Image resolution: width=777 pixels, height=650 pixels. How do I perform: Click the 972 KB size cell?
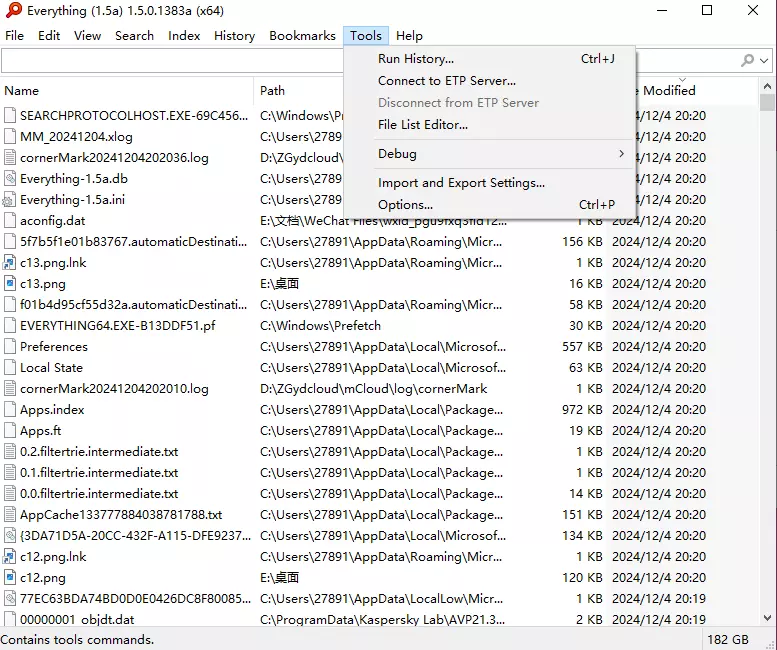point(582,410)
